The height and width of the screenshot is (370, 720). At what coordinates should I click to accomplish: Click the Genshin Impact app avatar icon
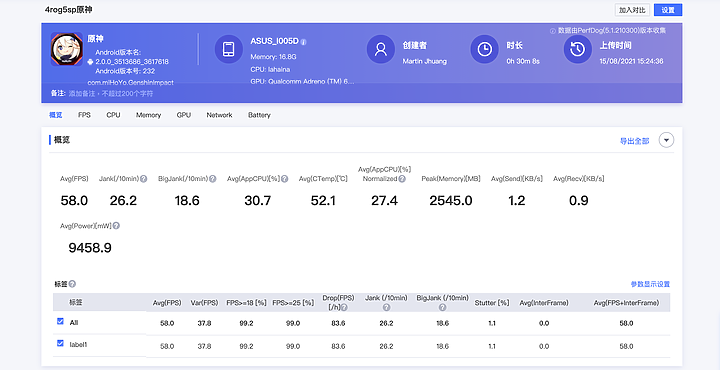tap(67, 49)
